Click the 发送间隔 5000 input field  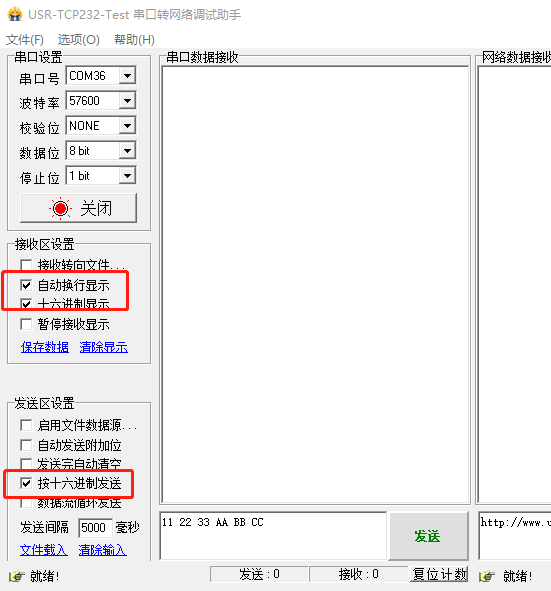[x=95, y=527]
